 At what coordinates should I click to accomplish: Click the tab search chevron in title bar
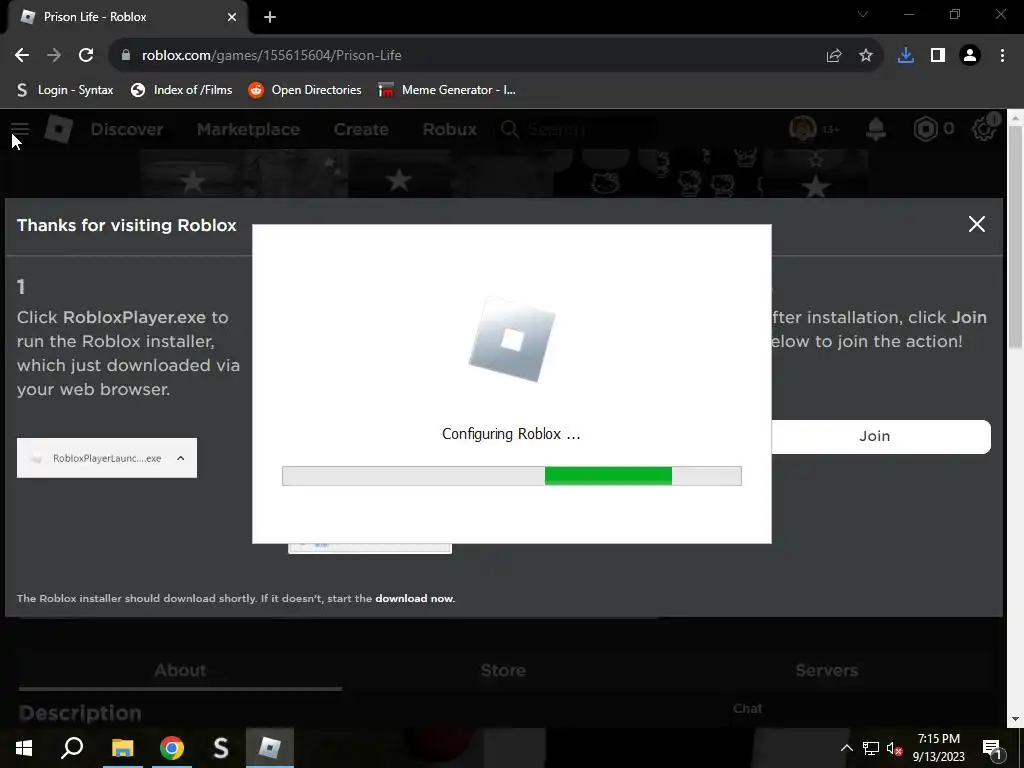pyautogui.click(x=863, y=14)
